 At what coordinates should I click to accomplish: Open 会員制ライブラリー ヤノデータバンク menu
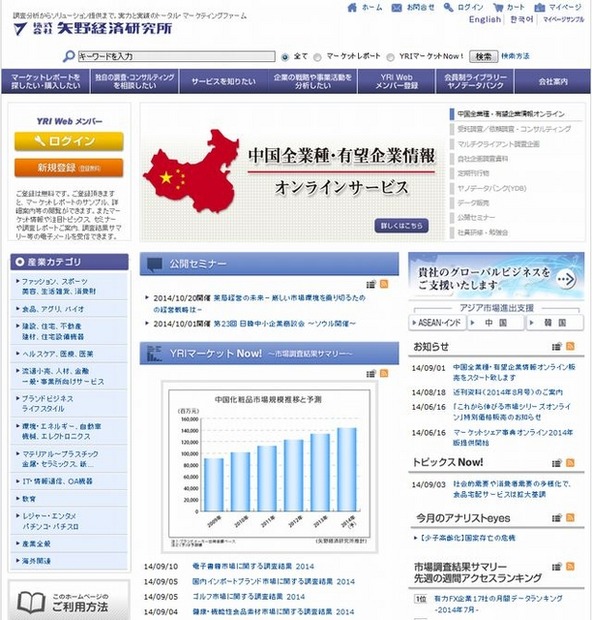(475, 81)
